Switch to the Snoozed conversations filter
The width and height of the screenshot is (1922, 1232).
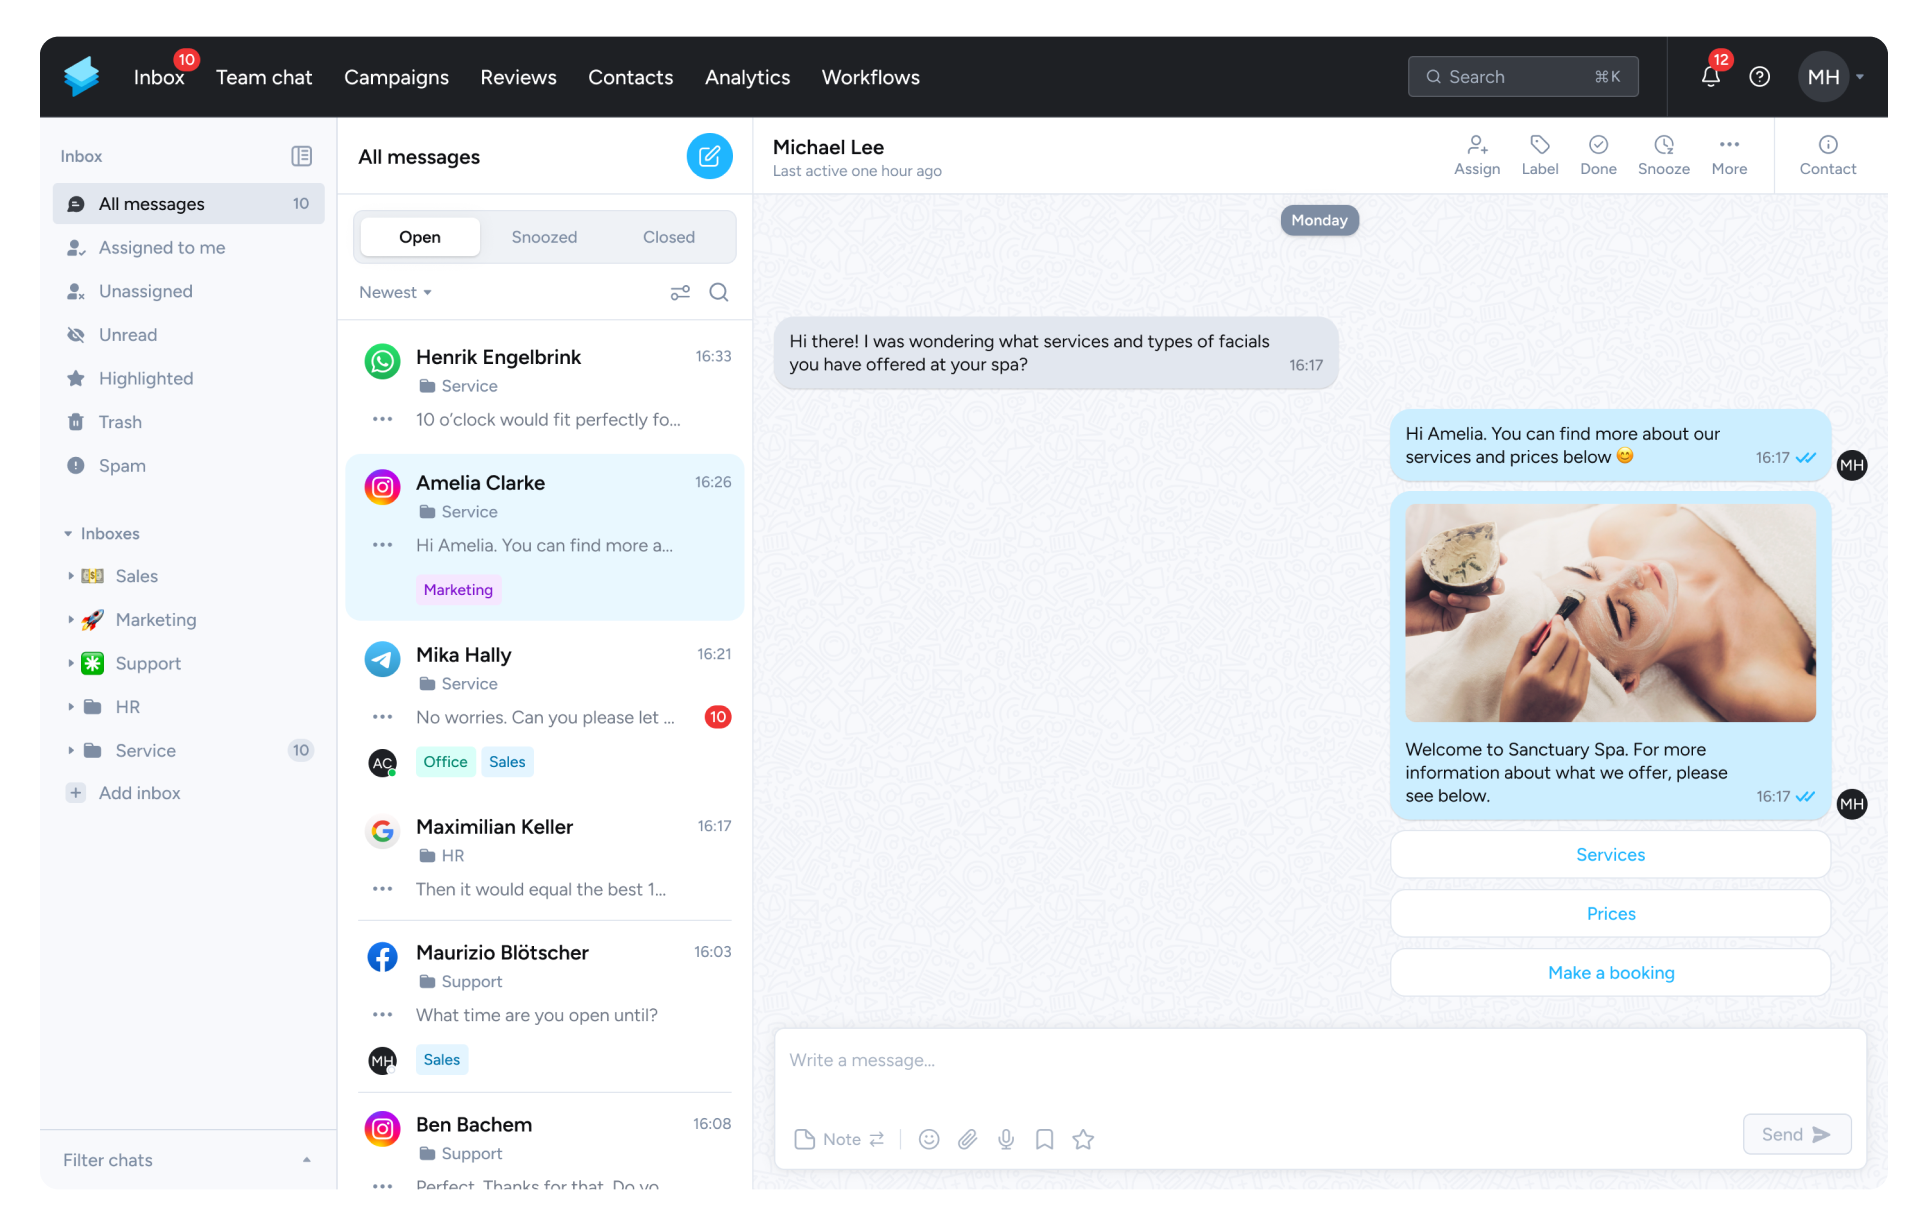coord(544,237)
